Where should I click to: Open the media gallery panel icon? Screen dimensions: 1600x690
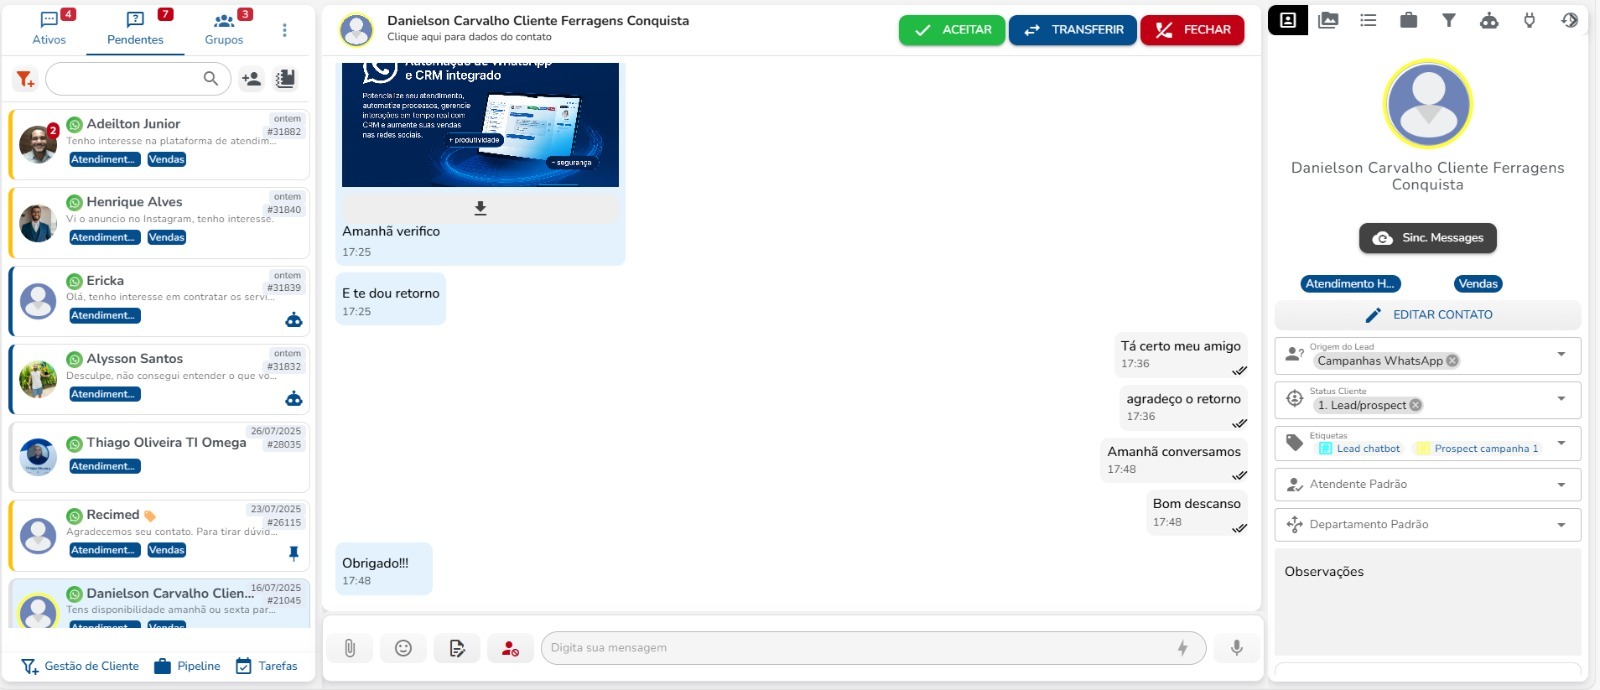1328,20
